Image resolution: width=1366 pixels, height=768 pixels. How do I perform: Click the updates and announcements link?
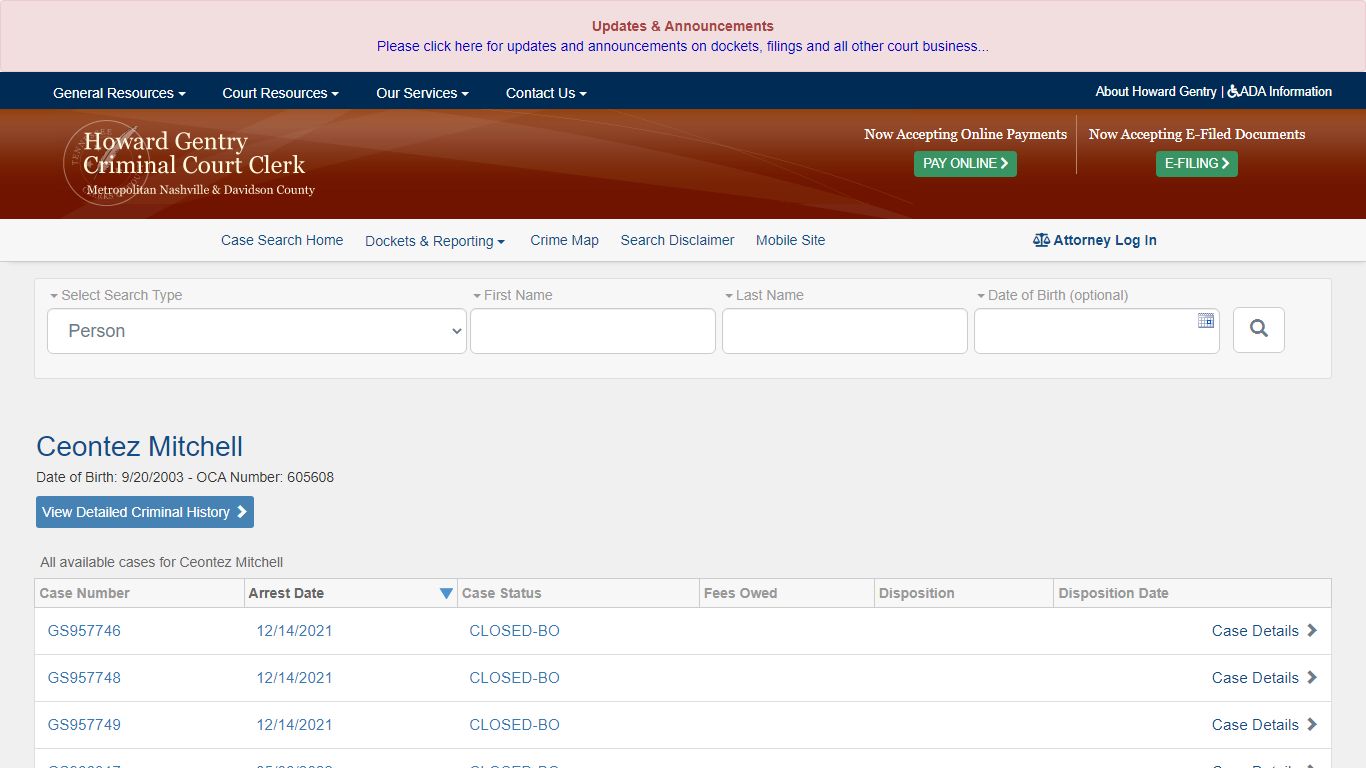[x=683, y=46]
